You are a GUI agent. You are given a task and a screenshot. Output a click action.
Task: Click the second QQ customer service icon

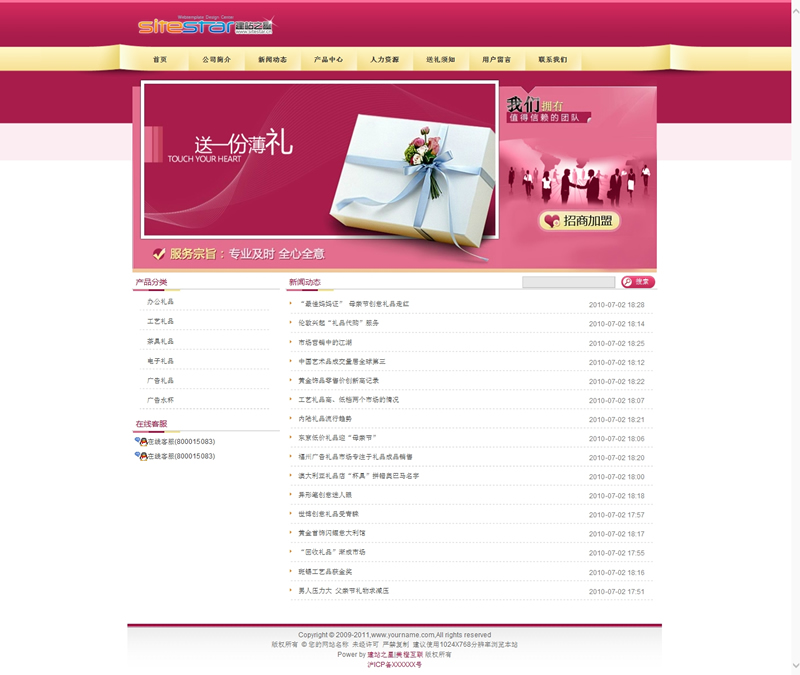click(x=141, y=456)
